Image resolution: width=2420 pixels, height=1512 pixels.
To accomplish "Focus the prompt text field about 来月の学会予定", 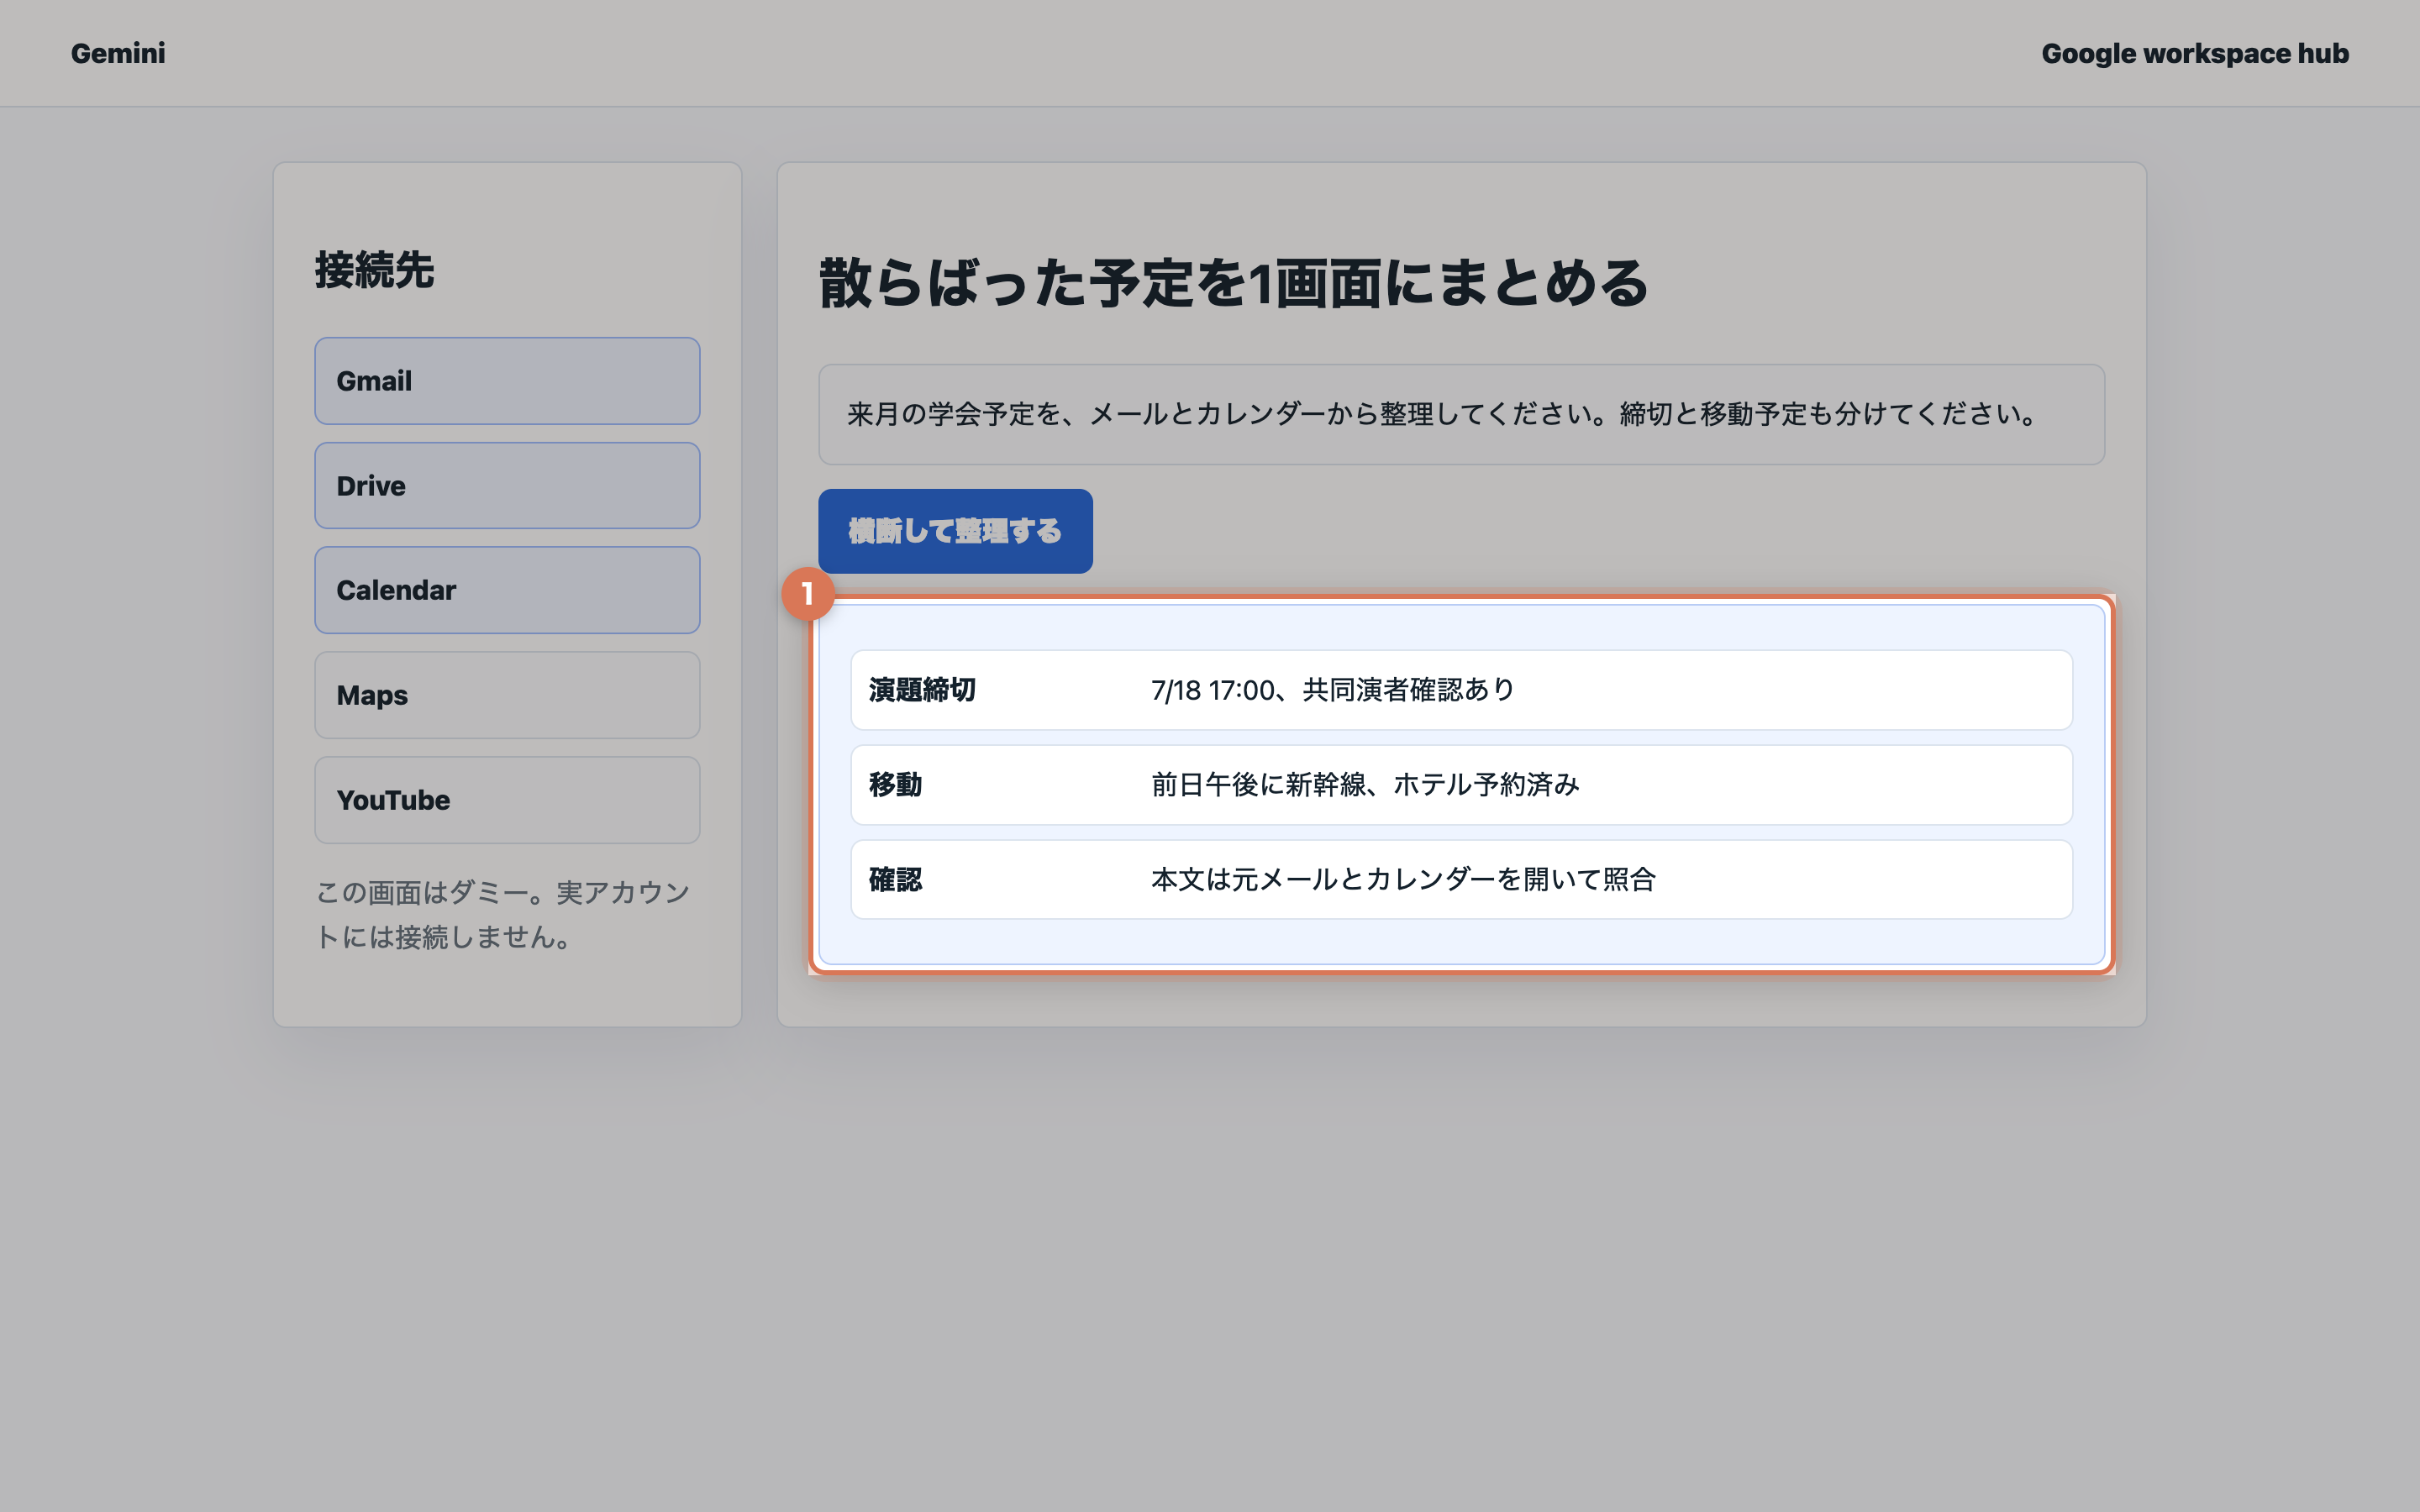I will tap(1461, 414).
